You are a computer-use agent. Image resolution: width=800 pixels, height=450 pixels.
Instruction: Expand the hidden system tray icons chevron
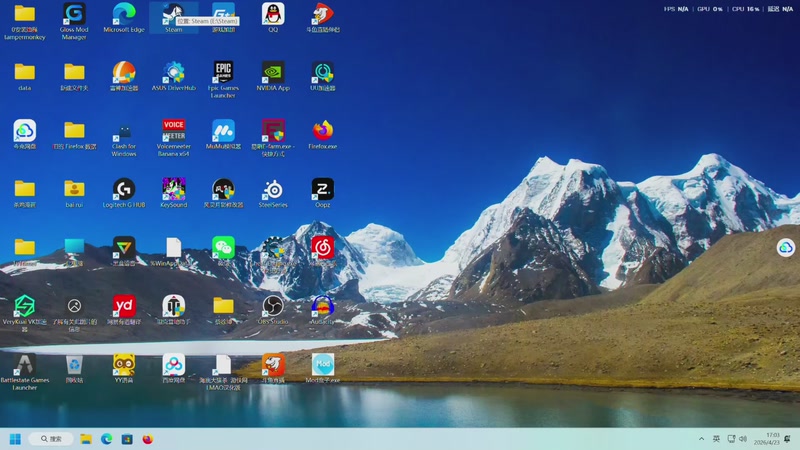pos(702,439)
